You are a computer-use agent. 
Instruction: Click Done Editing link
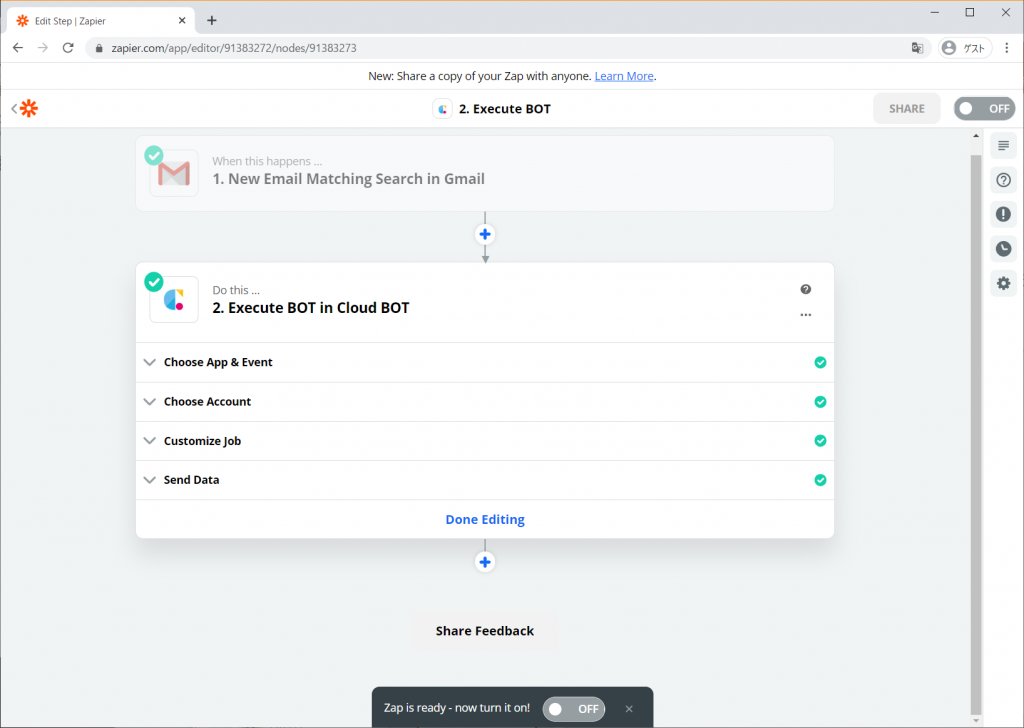tap(485, 519)
